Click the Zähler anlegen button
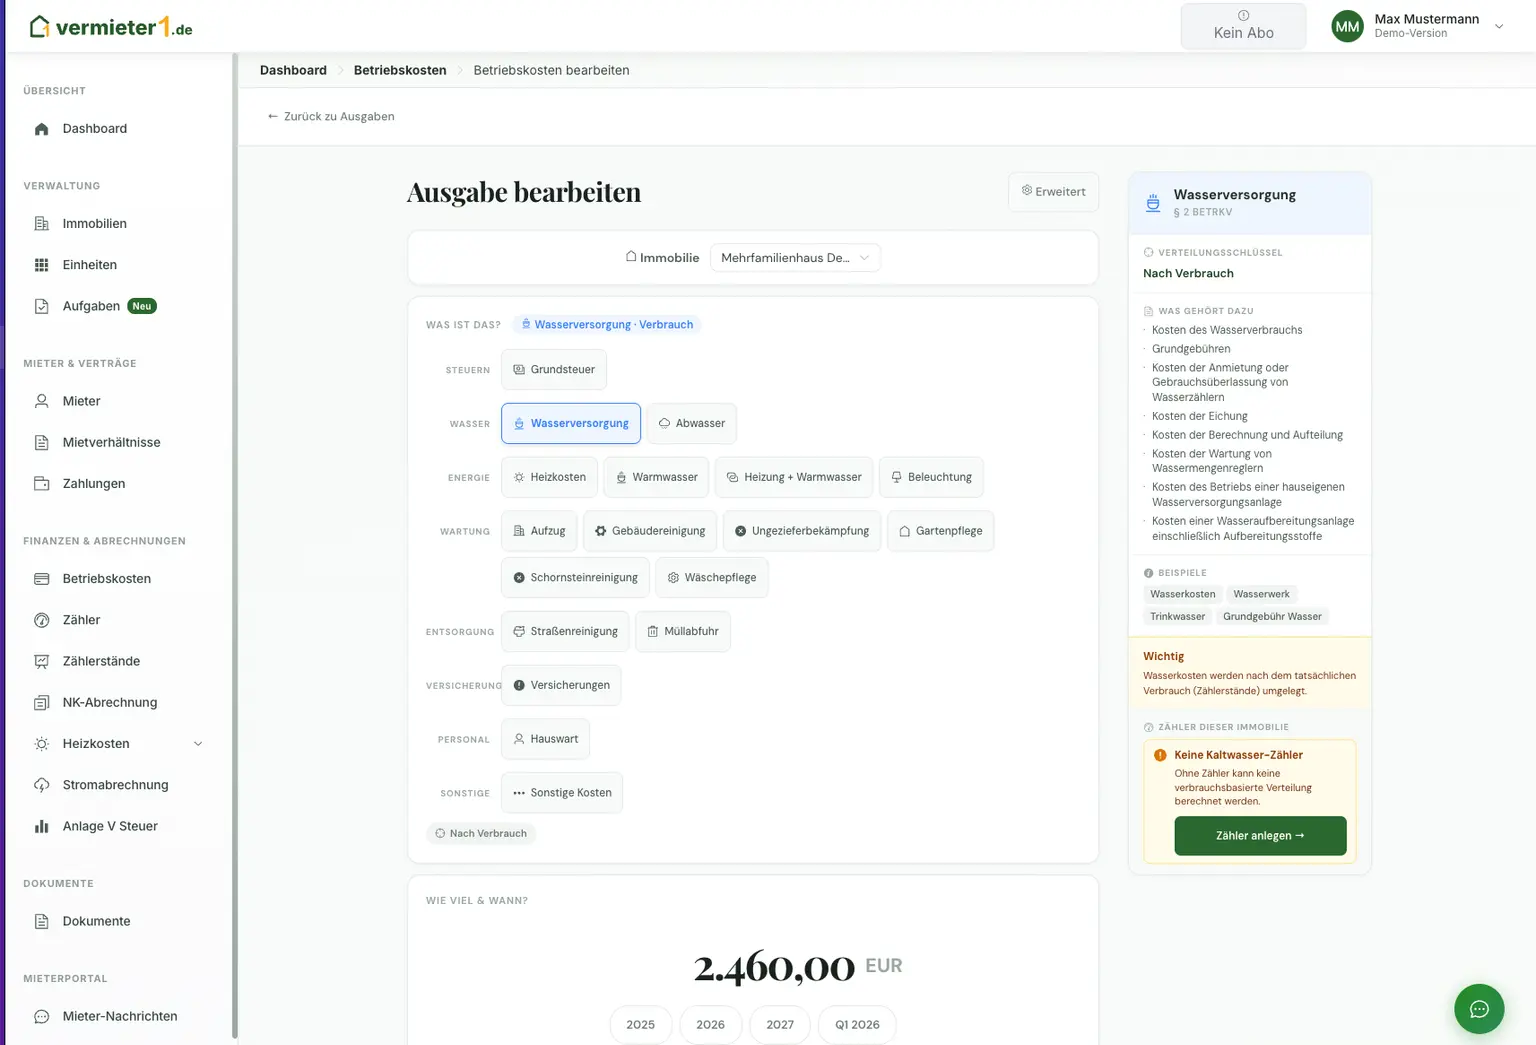 point(1260,836)
